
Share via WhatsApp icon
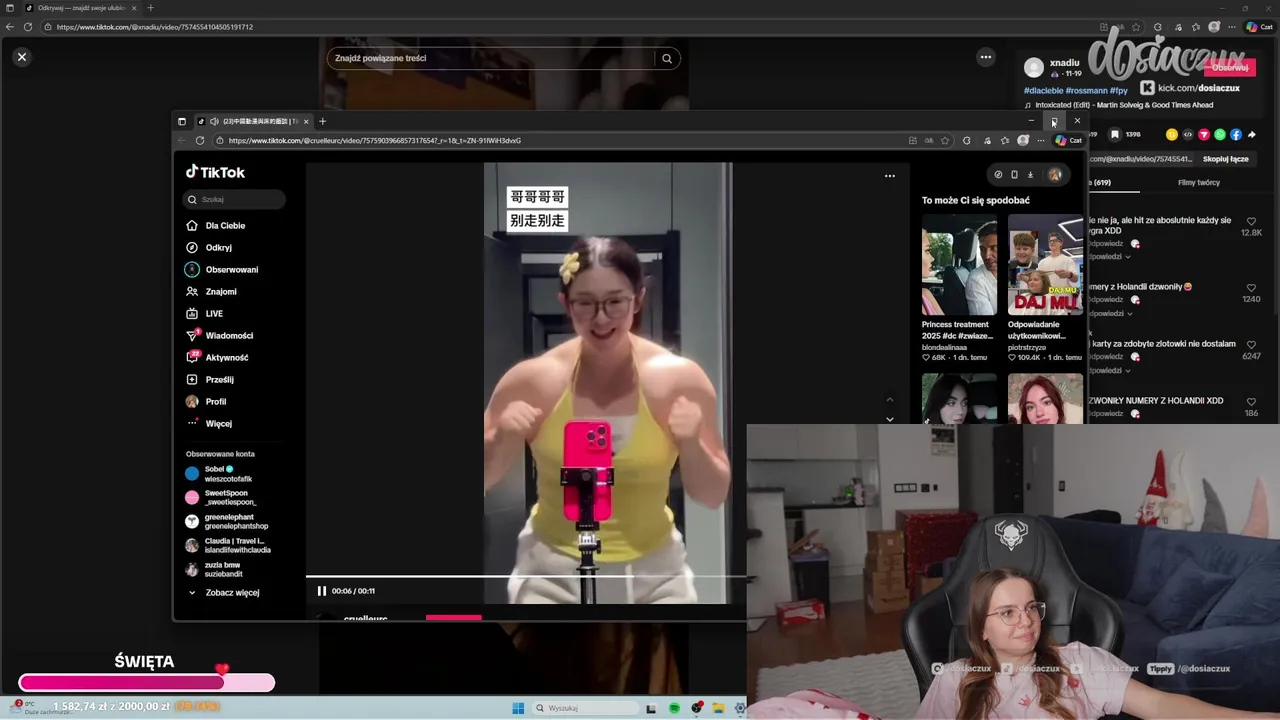[x=1220, y=134]
